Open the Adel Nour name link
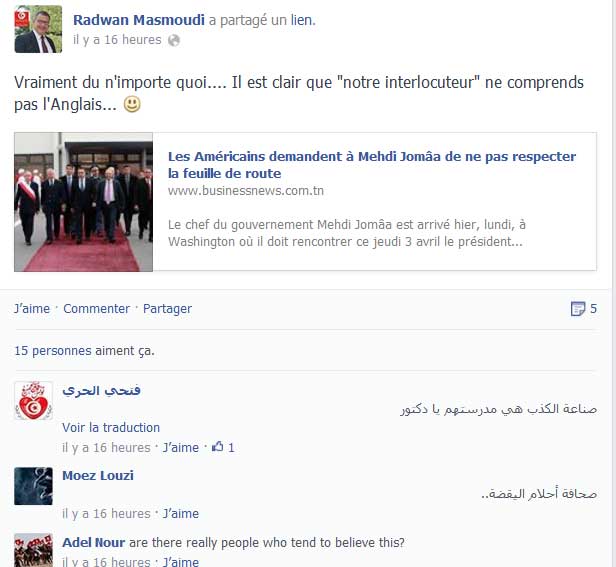Image resolution: width=616 pixels, height=567 pixels. point(94,543)
